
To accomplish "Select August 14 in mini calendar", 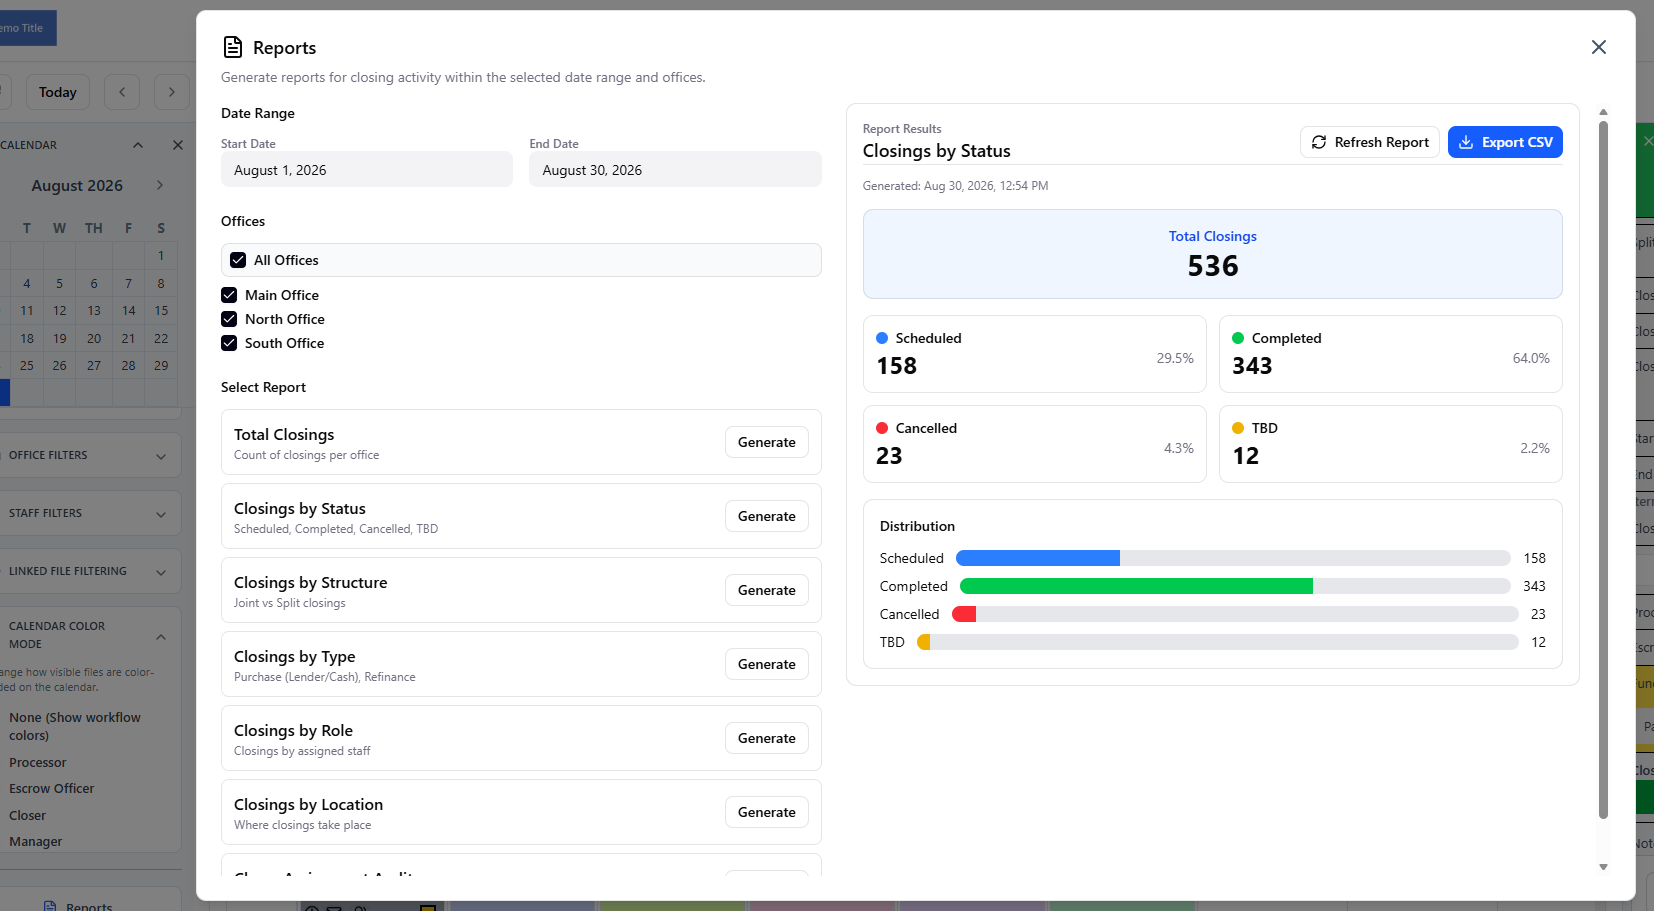I will point(128,310).
